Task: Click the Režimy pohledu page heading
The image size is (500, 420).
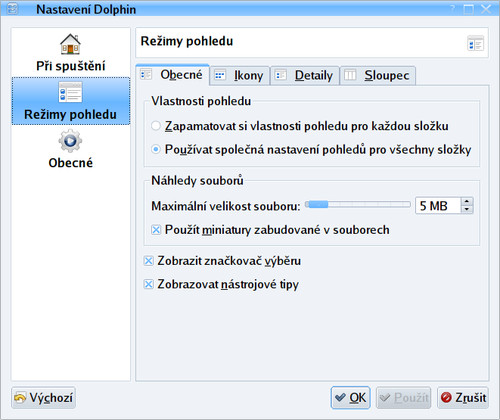Action: pyautogui.click(x=187, y=41)
